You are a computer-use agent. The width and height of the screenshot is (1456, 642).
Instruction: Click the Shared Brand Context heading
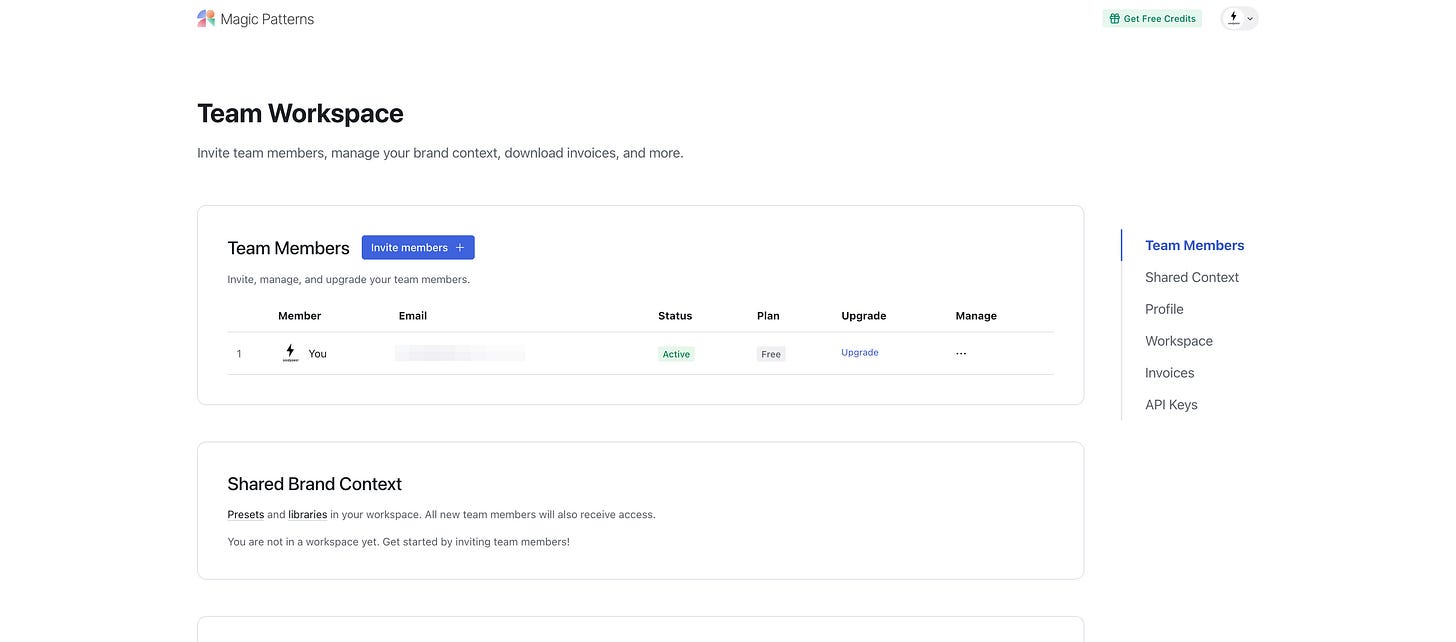314,484
